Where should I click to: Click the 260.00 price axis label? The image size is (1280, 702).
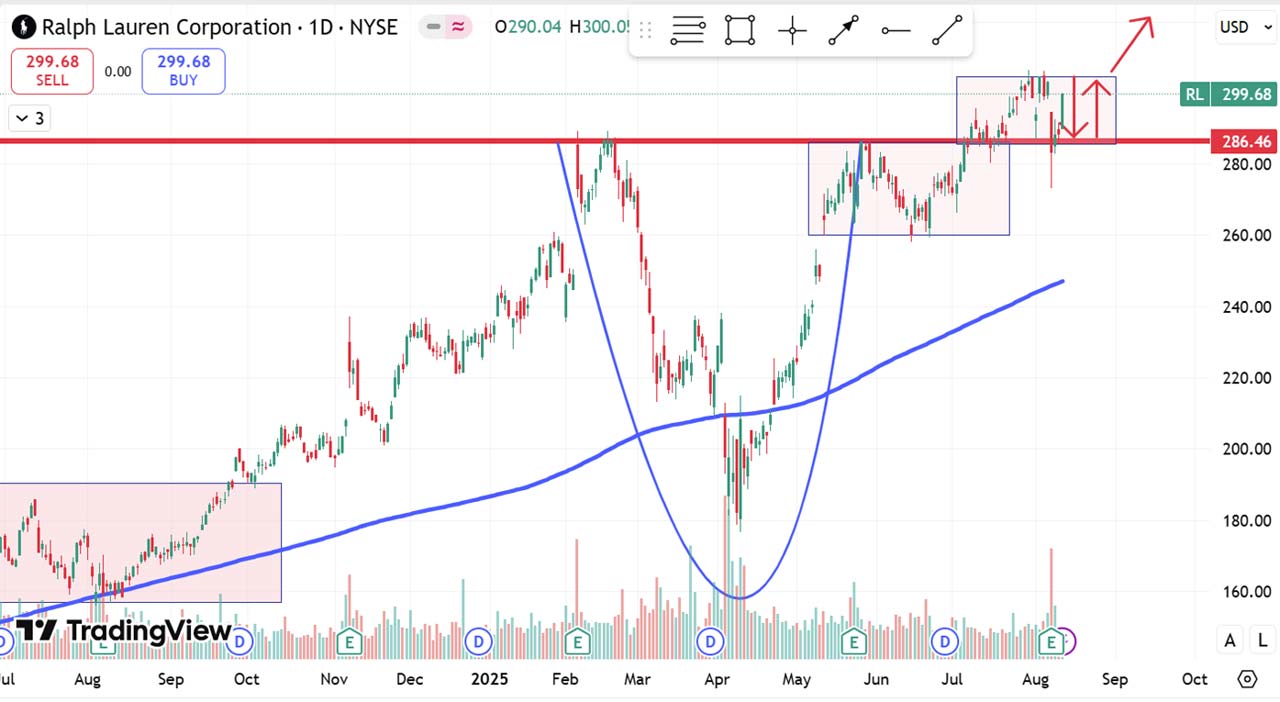pyautogui.click(x=1246, y=236)
